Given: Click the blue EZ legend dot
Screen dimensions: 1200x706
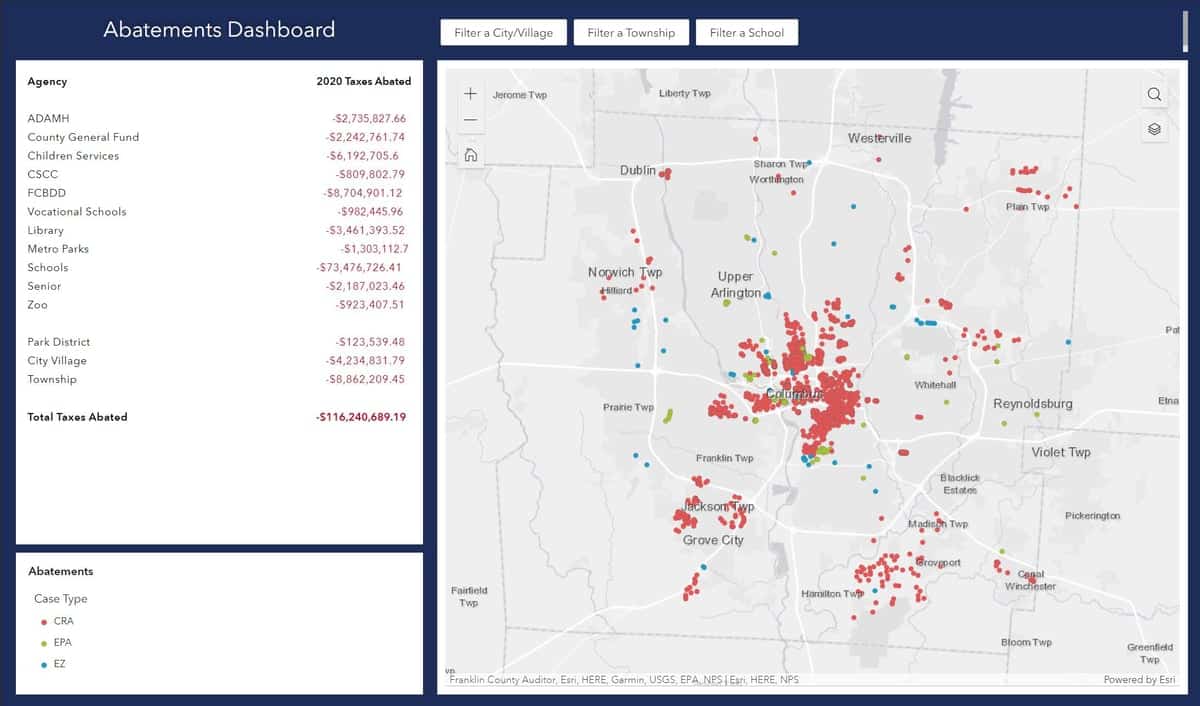Looking at the screenshot, I should click(44, 665).
